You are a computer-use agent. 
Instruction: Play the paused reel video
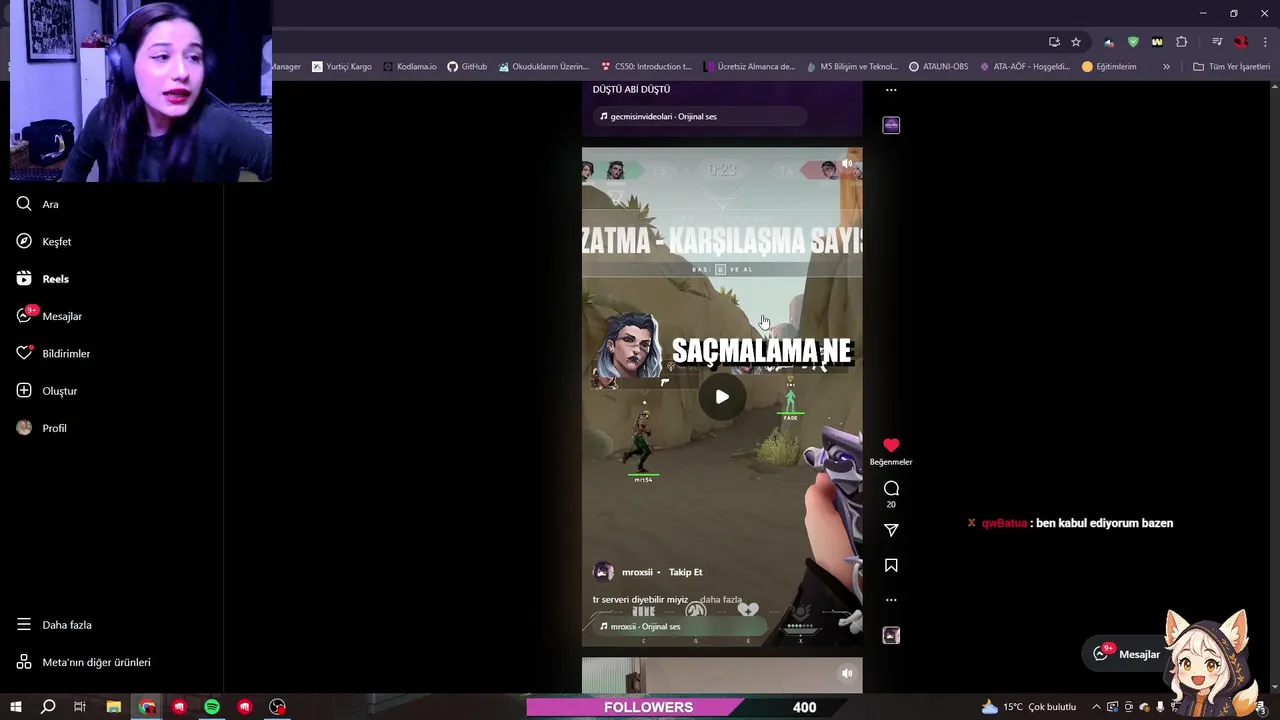click(x=722, y=397)
